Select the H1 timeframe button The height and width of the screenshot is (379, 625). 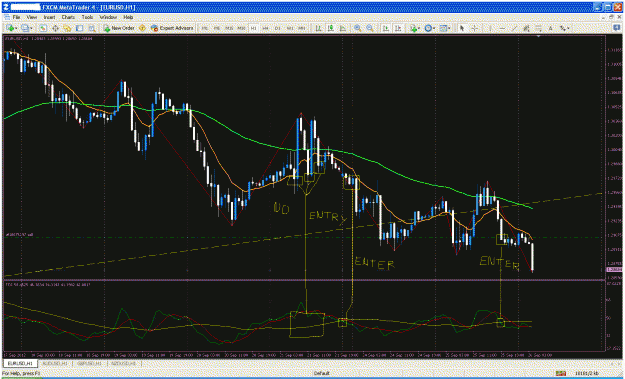point(254,28)
